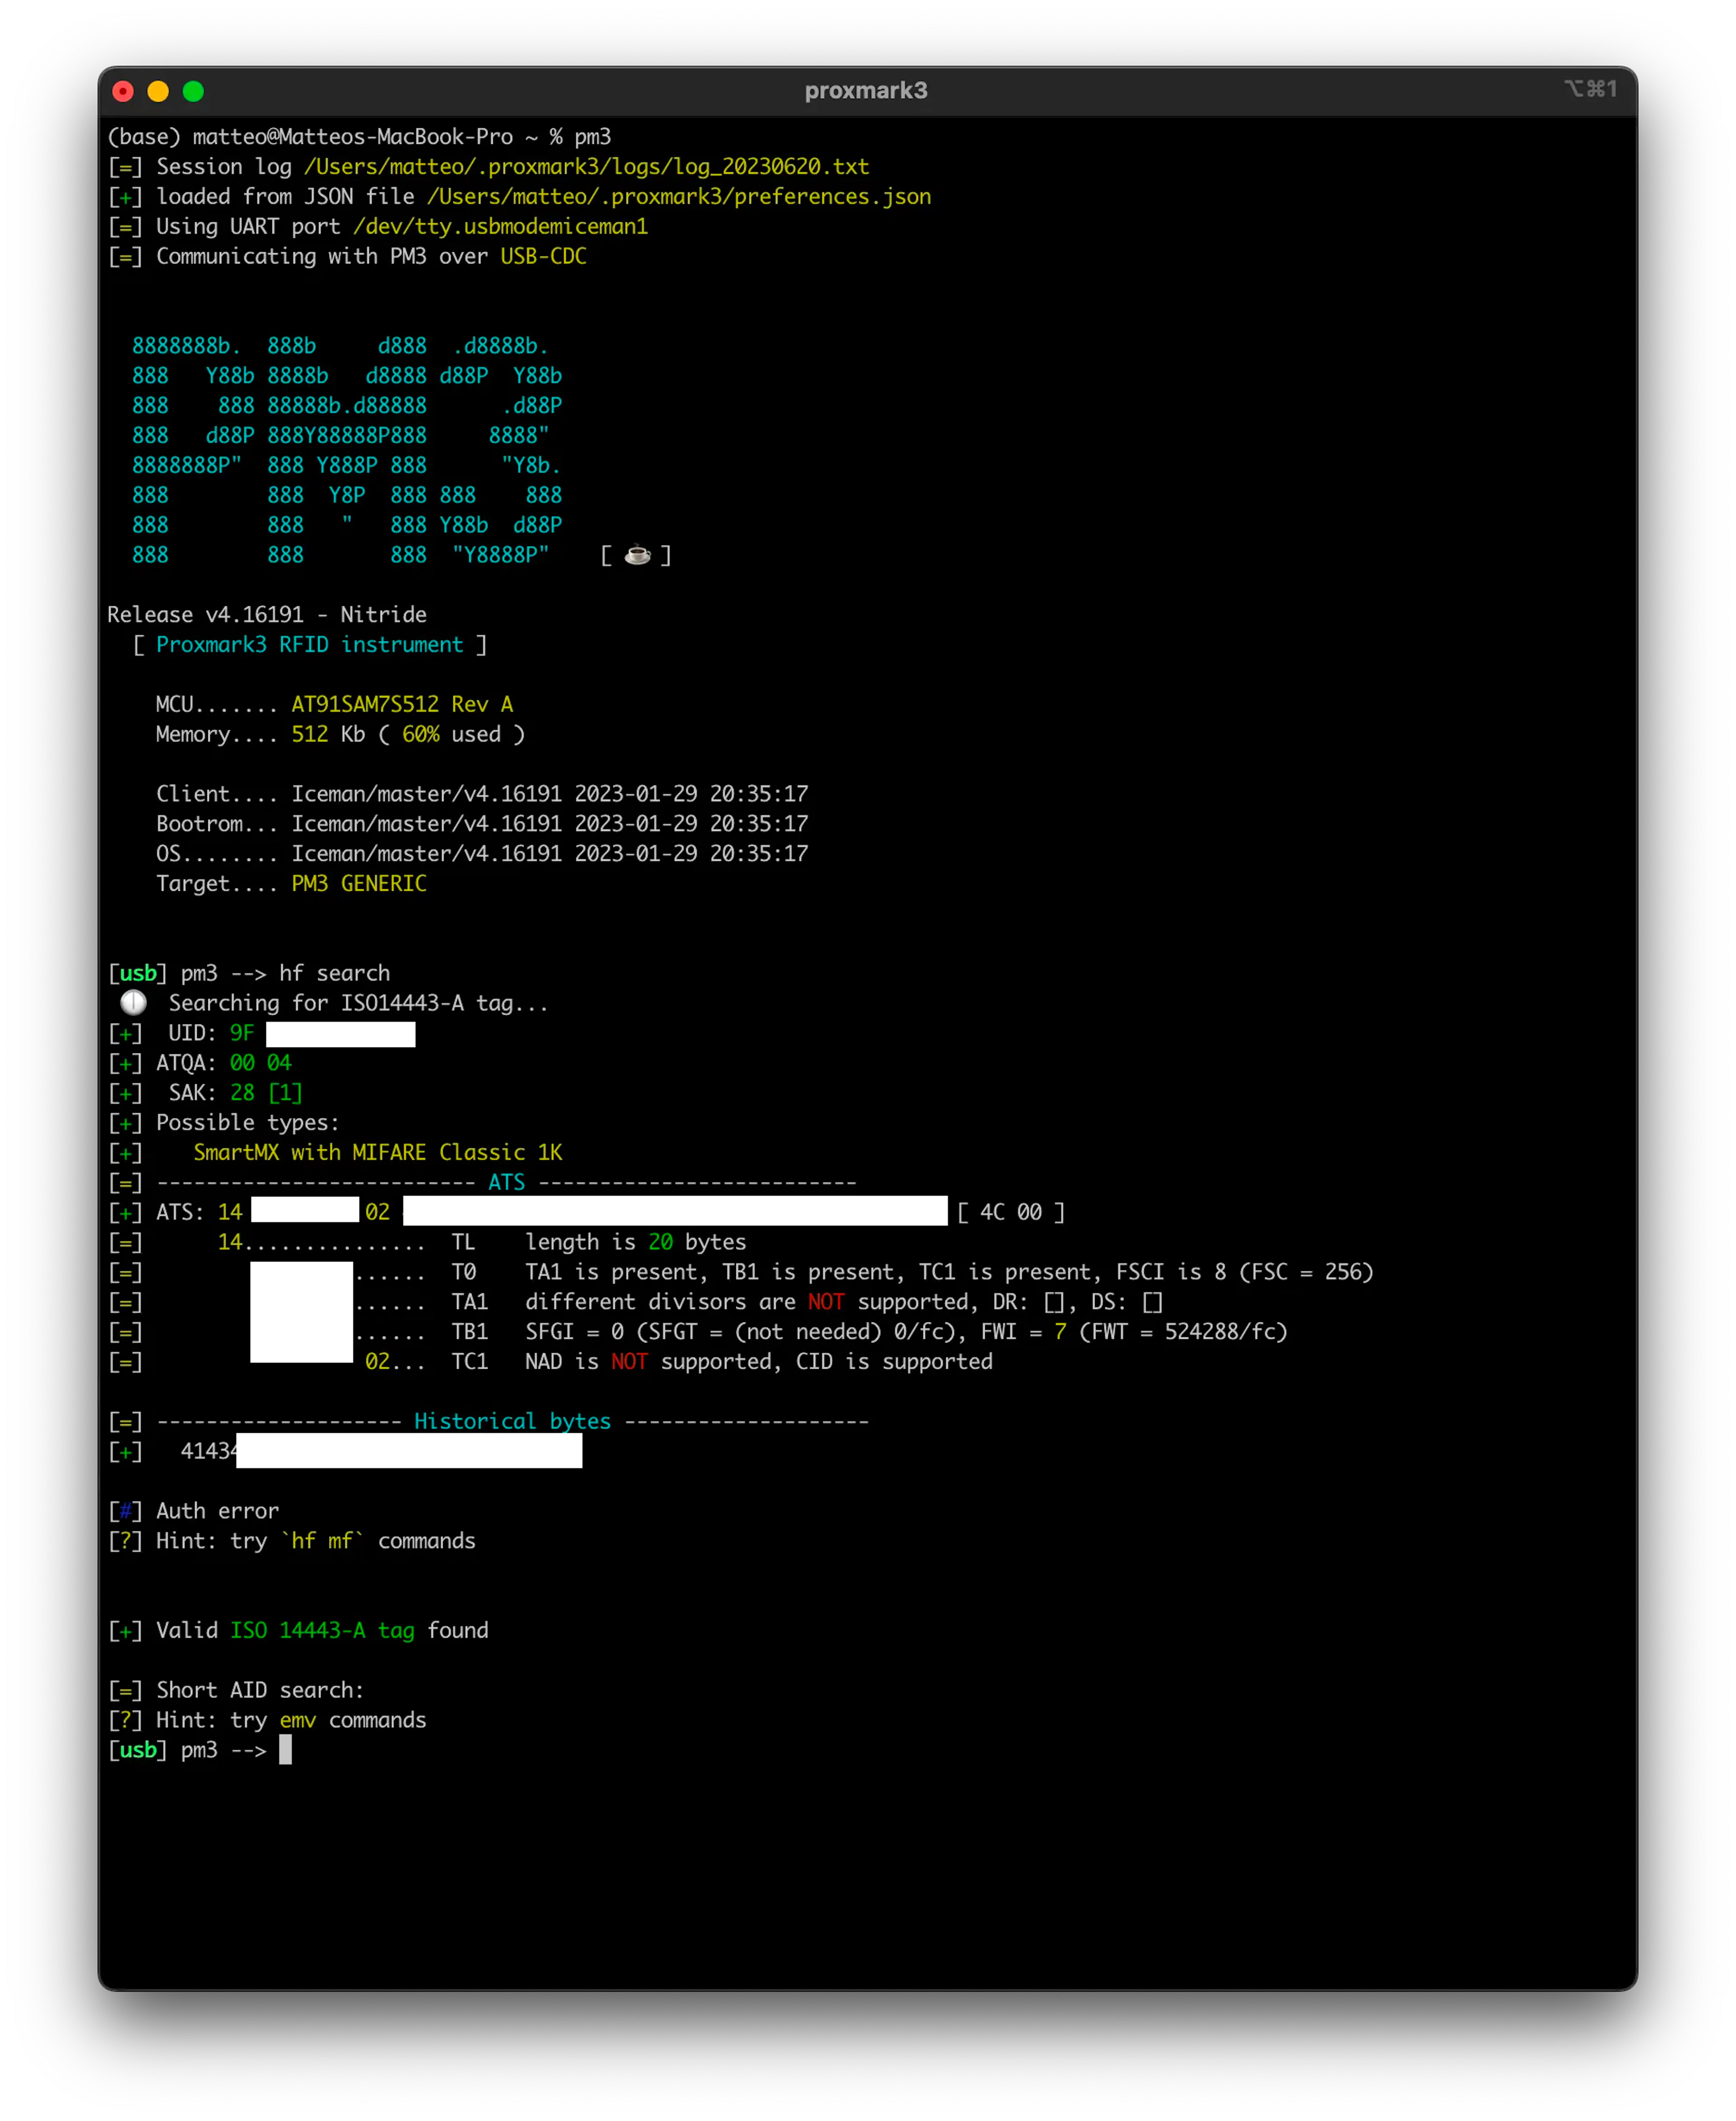This screenshot has height=2121, width=1736.
Task: Select the MCU value AT91SAM7S512 Rev A
Action: pyautogui.click(x=402, y=705)
